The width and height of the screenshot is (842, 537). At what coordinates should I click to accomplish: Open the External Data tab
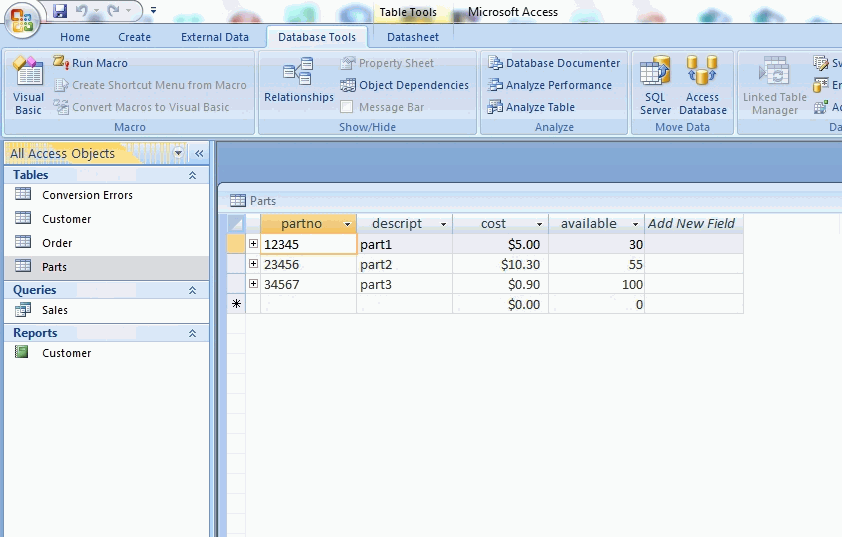pyautogui.click(x=215, y=37)
